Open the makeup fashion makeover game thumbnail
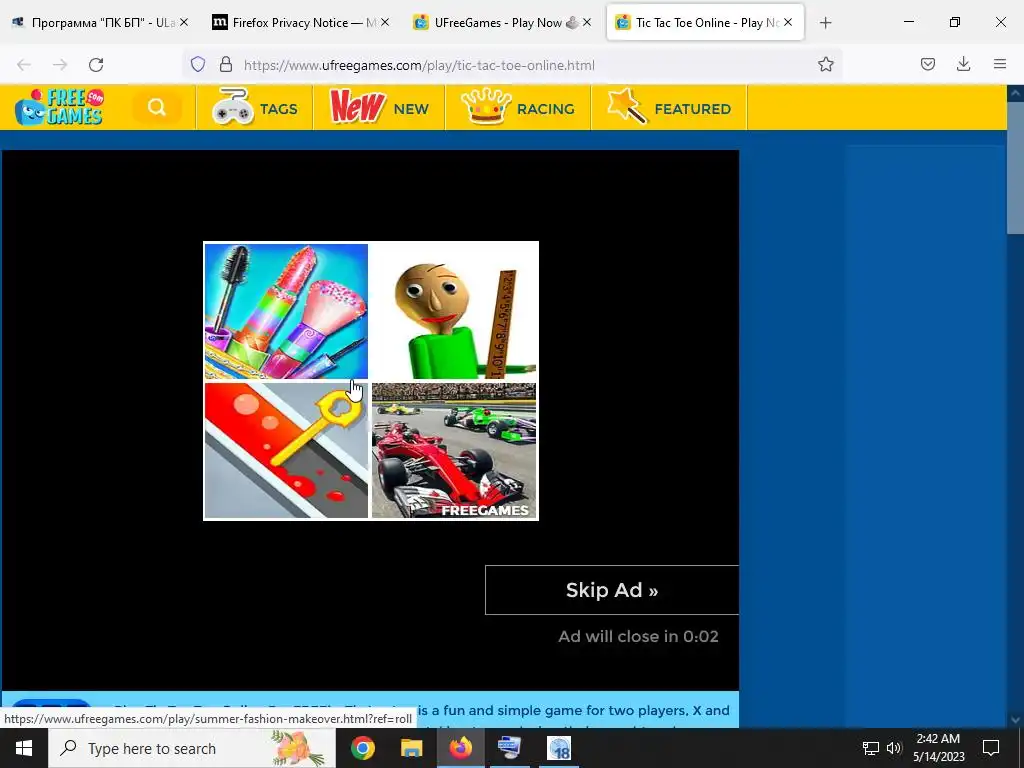The image size is (1024, 768). coord(286,312)
